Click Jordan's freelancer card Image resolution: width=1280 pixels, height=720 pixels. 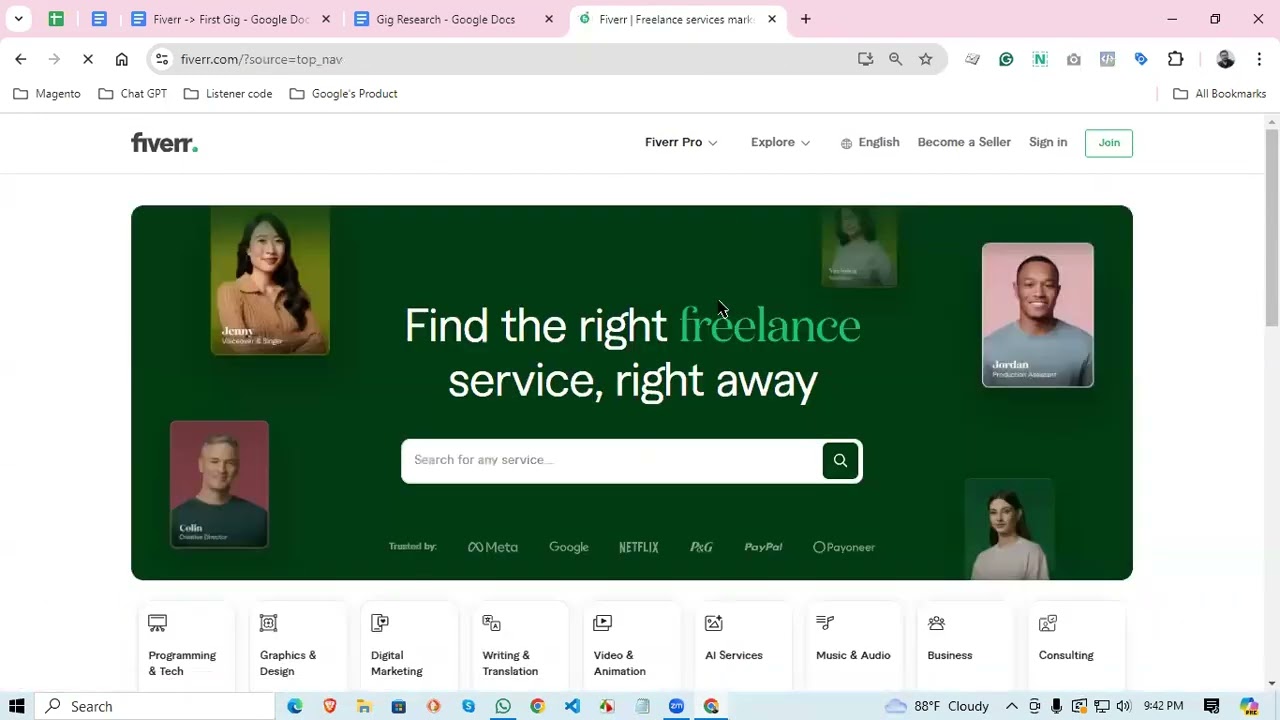(1038, 315)
